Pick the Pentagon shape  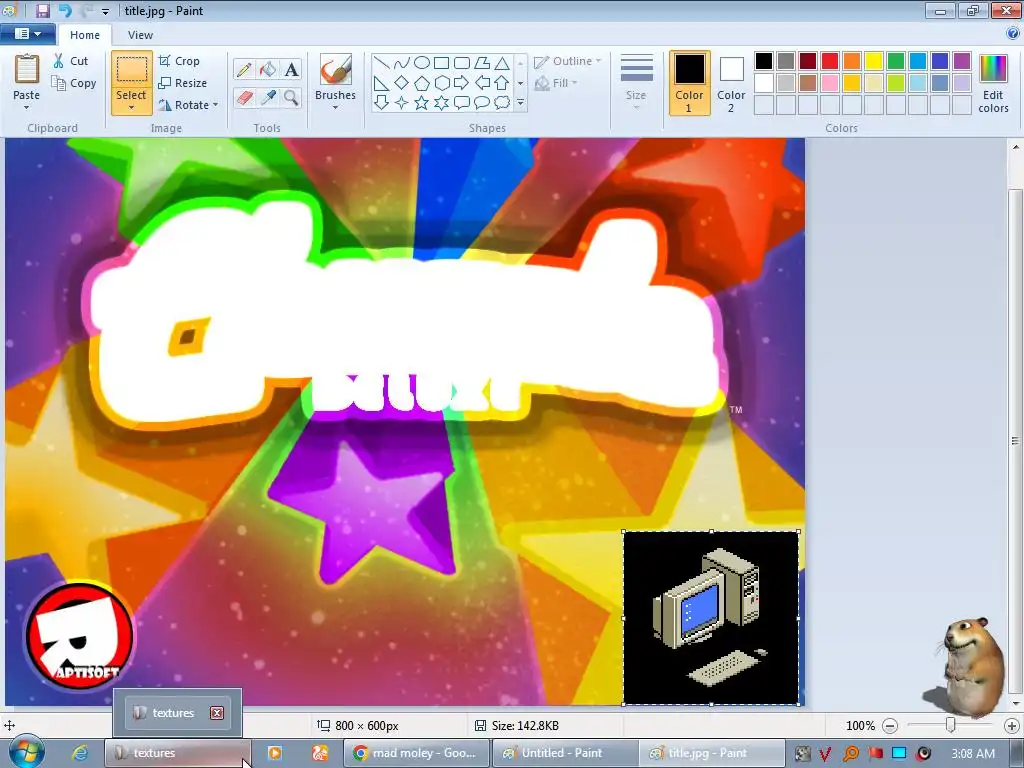[x=422, y=83]
